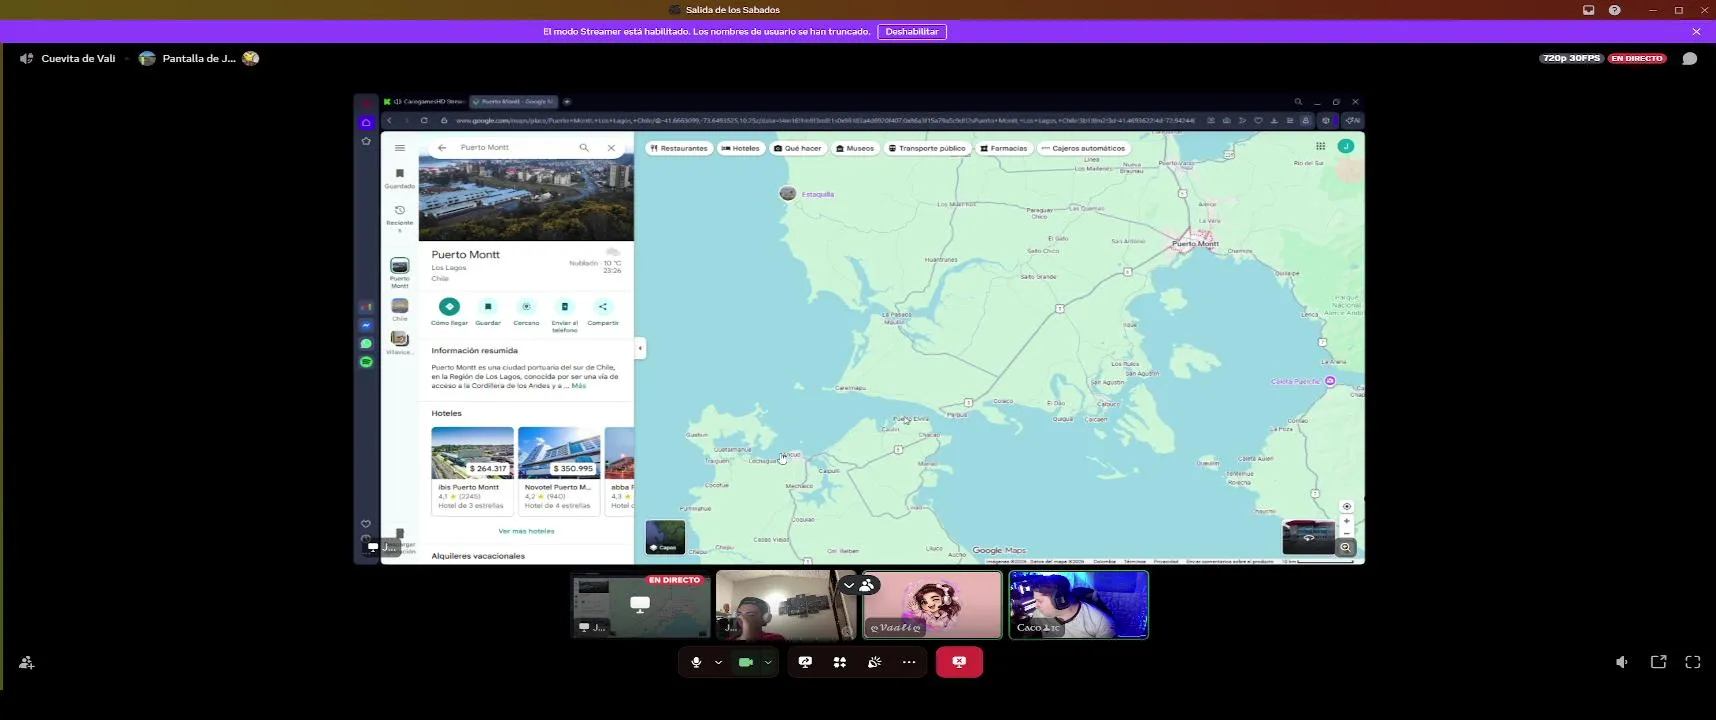
Task: Click the Museos chip on map
Action: [855, 148]
